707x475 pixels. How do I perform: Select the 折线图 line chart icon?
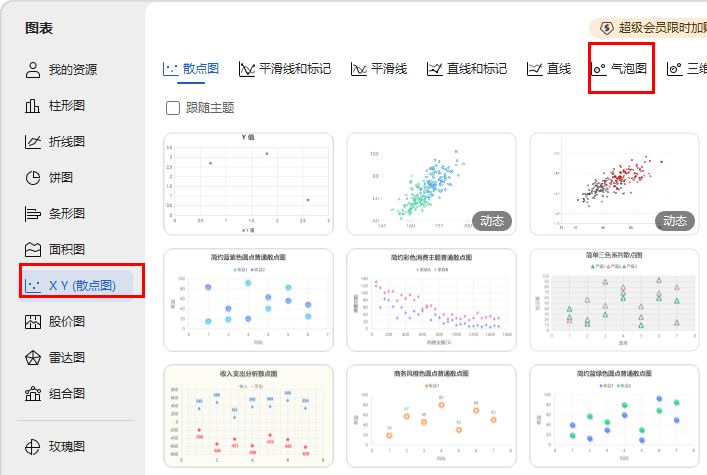pyautogui.click(x=33, y=142)
